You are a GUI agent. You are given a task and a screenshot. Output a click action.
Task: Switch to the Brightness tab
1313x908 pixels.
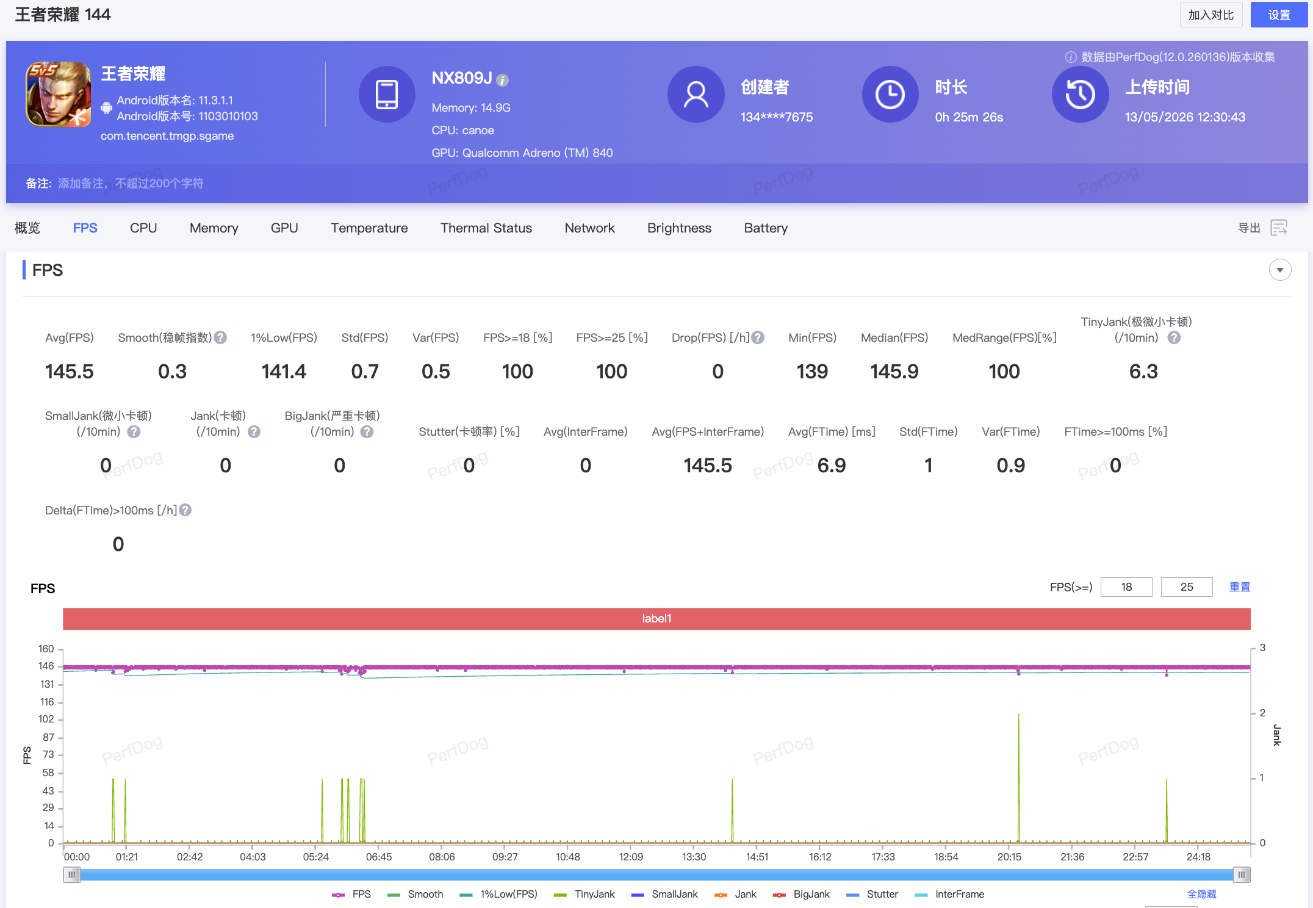click(679, 228)
